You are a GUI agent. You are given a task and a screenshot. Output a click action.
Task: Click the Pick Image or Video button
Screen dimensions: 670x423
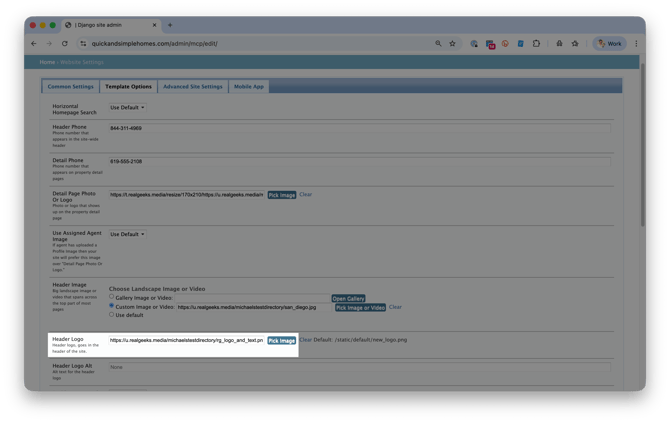tap(360, 308)
